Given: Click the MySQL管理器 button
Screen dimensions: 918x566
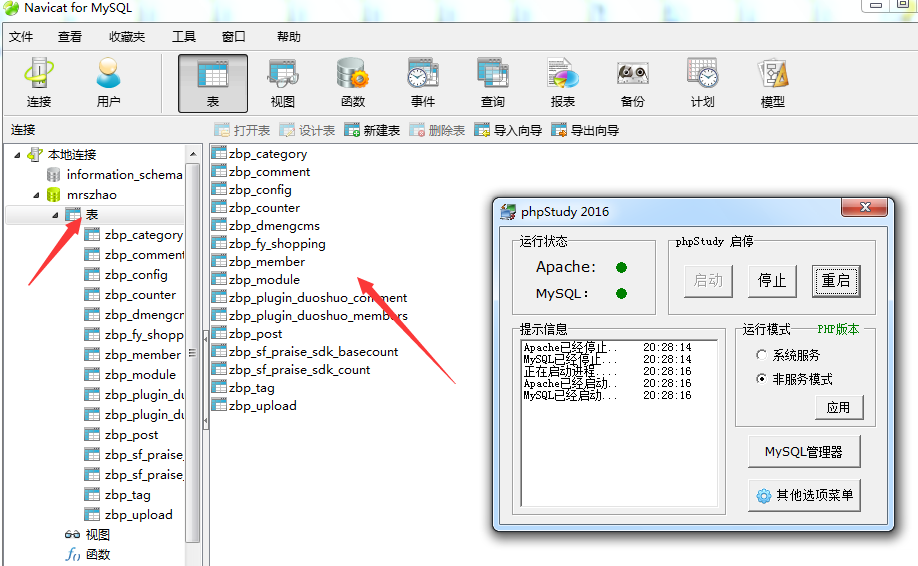Looking at the screenshot, I should [x=804, y=452].
